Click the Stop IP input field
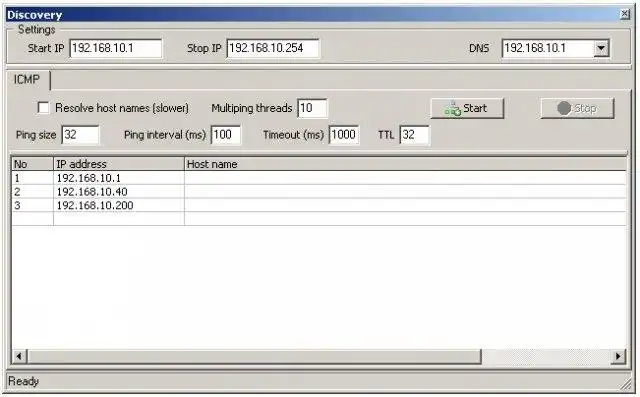 pyautogui.click(x=273, y=48)
